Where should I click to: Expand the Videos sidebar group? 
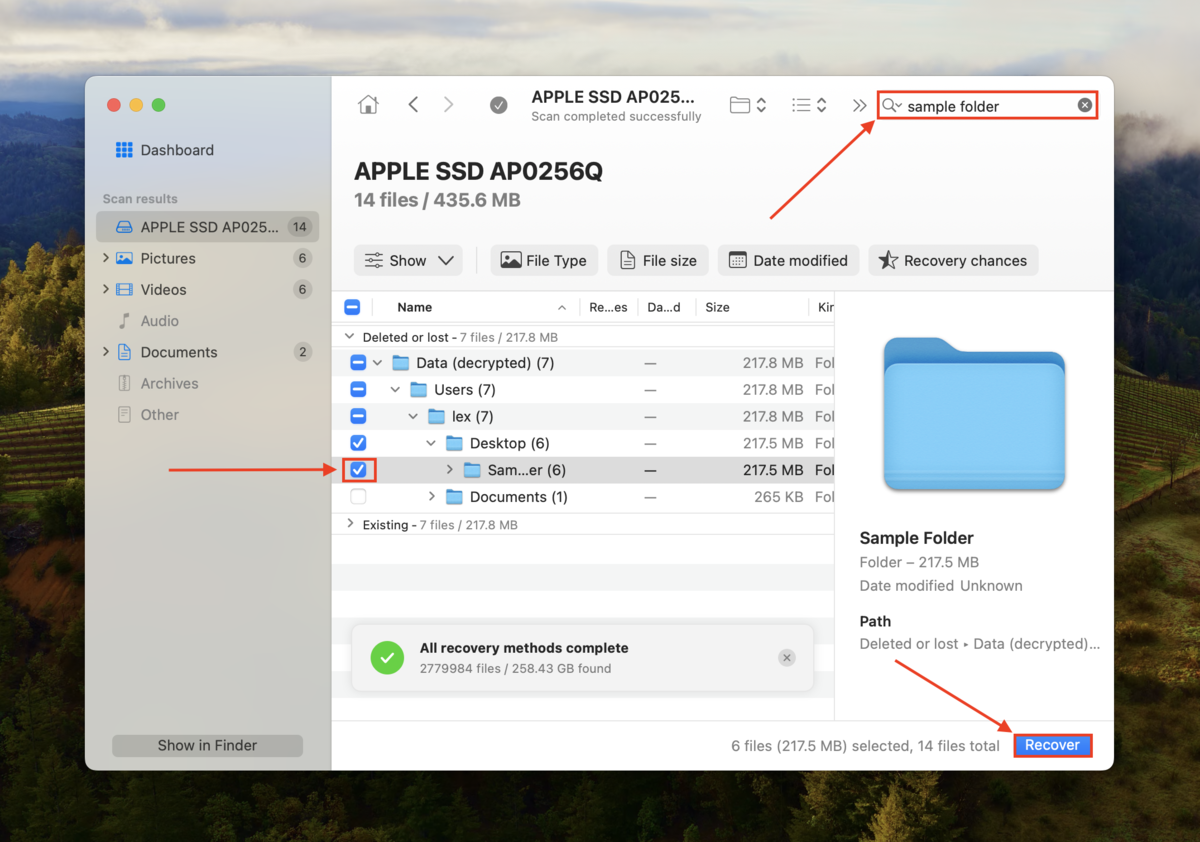106,289
